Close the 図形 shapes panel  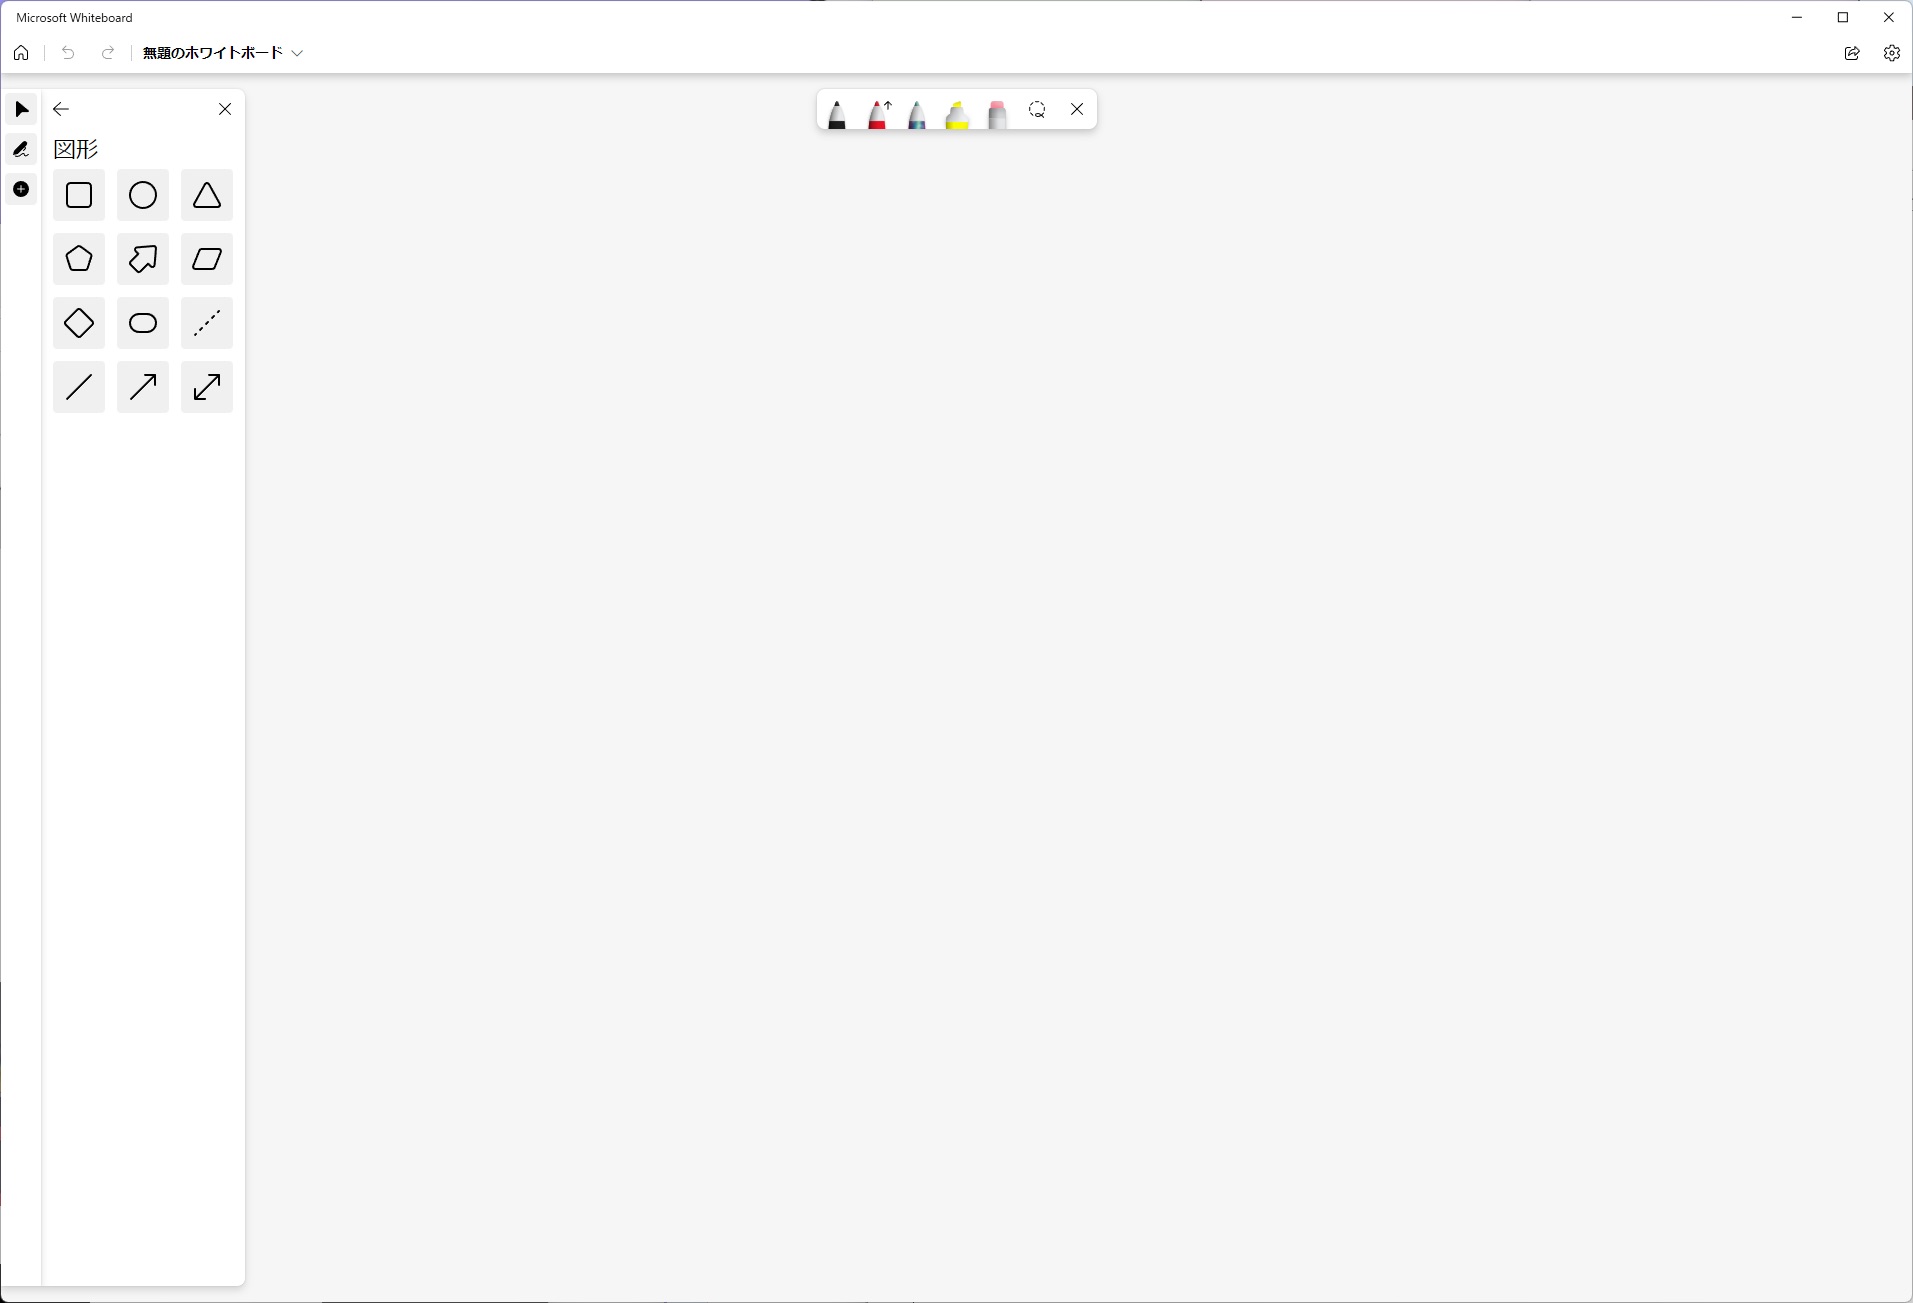(x=225, y=109)
